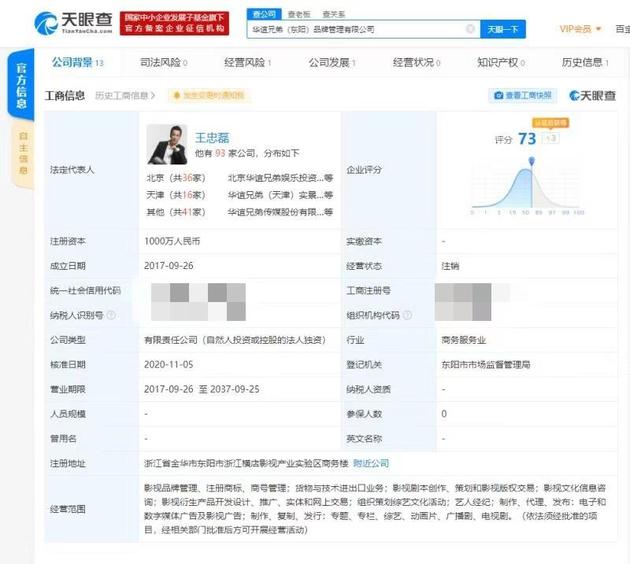
Task: Open the VIP会员 dropdown menu
Action: [x=580, y=29]
